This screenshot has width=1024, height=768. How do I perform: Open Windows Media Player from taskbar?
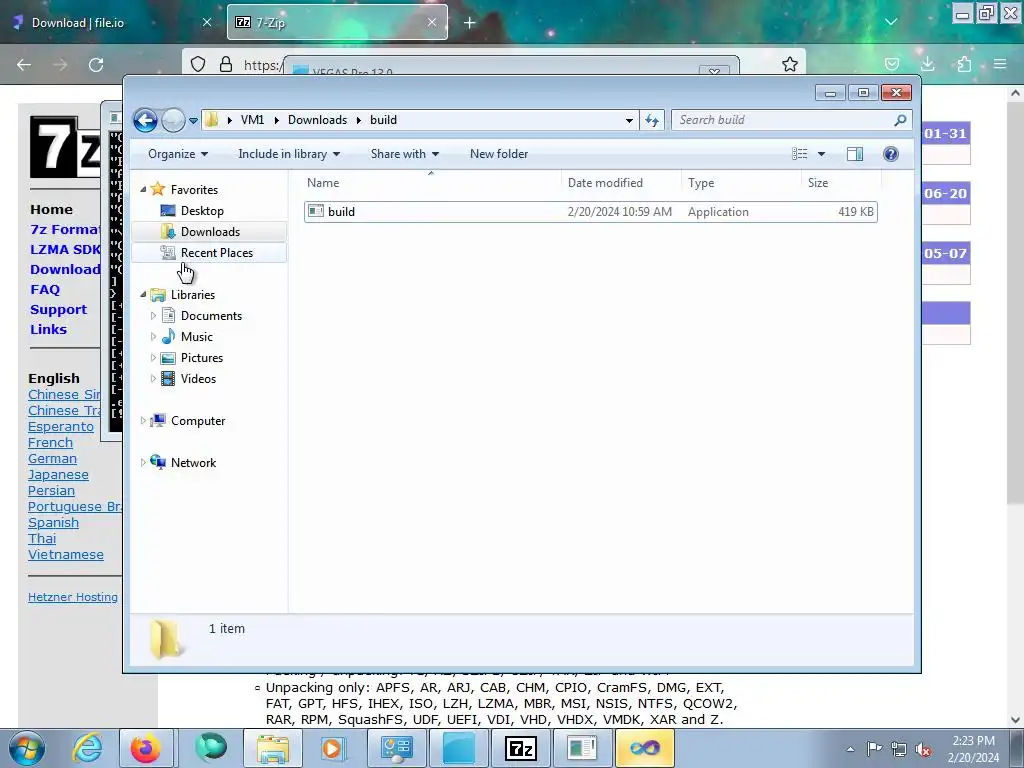click(332, 748)
